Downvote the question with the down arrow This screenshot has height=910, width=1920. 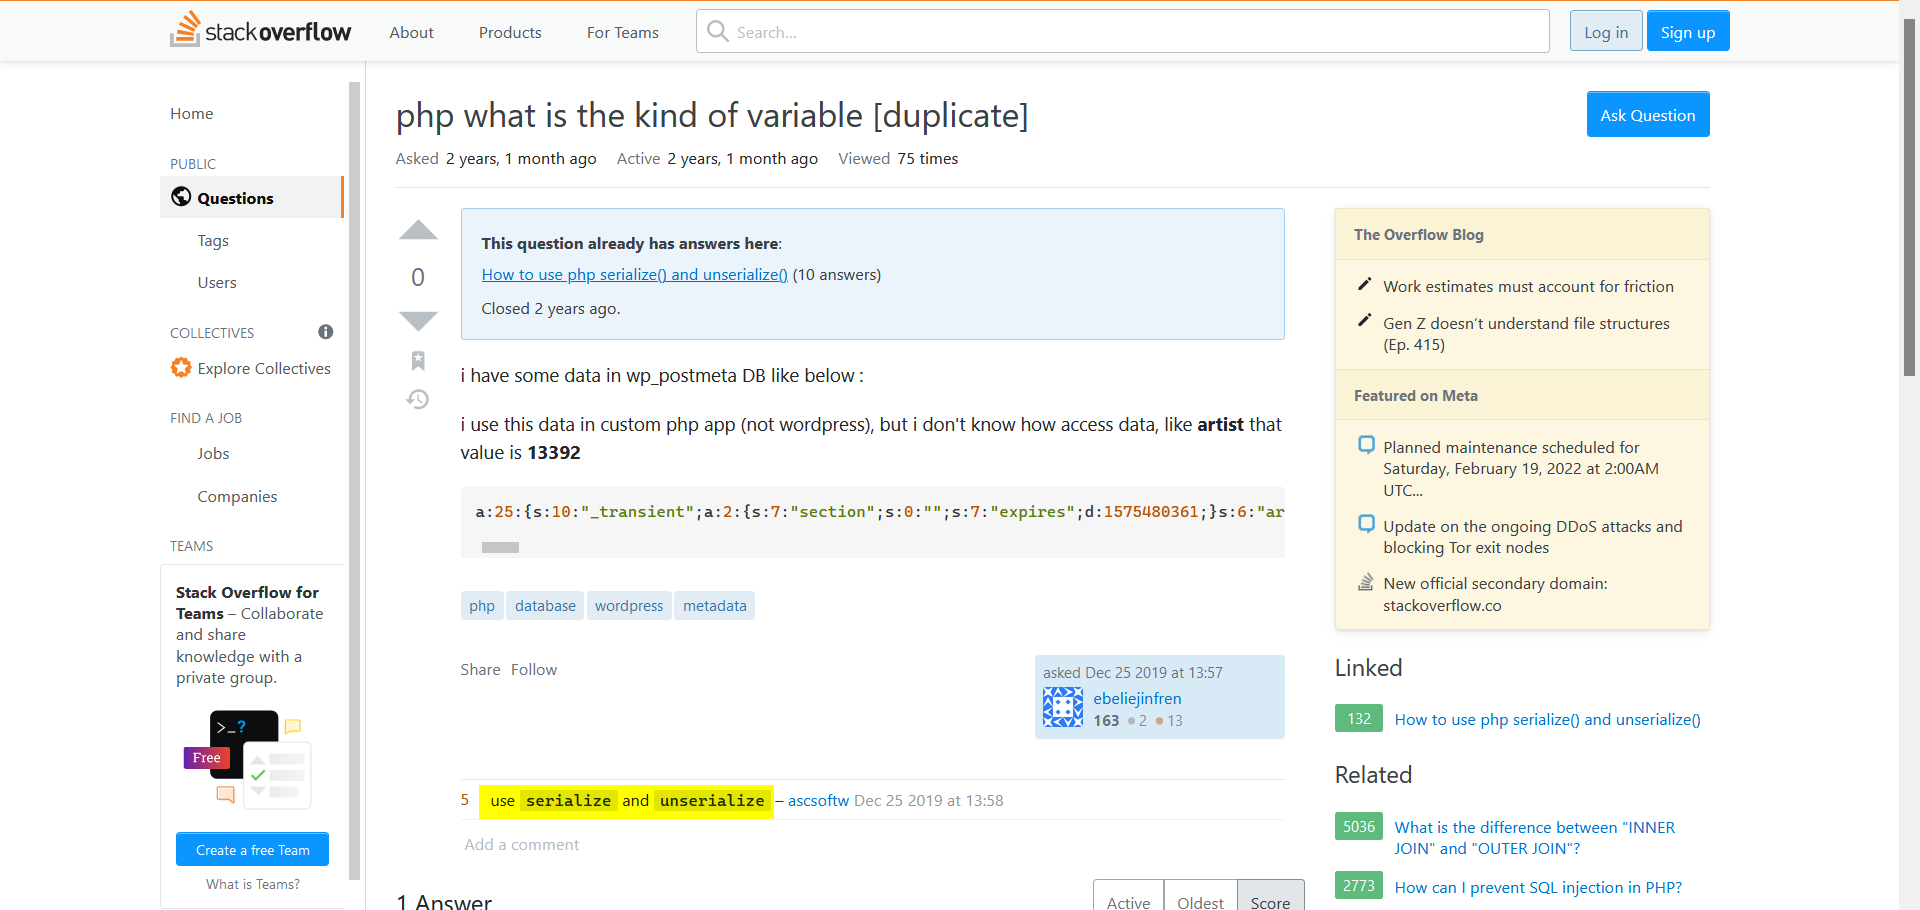(418, 321)
